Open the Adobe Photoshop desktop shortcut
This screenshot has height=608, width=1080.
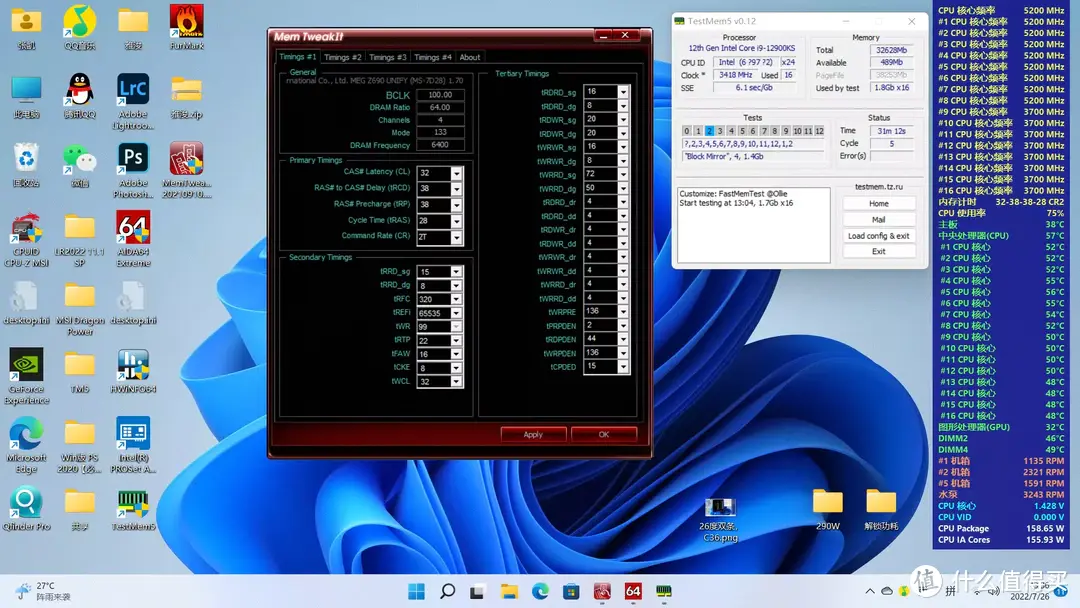(x=133, y=170)
